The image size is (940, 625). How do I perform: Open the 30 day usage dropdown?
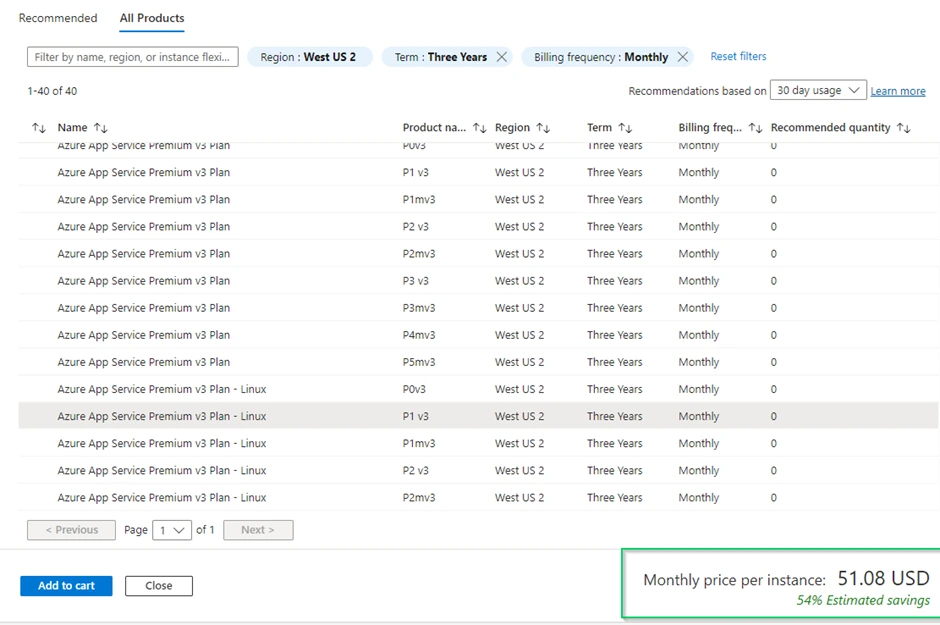pos(817,90)
